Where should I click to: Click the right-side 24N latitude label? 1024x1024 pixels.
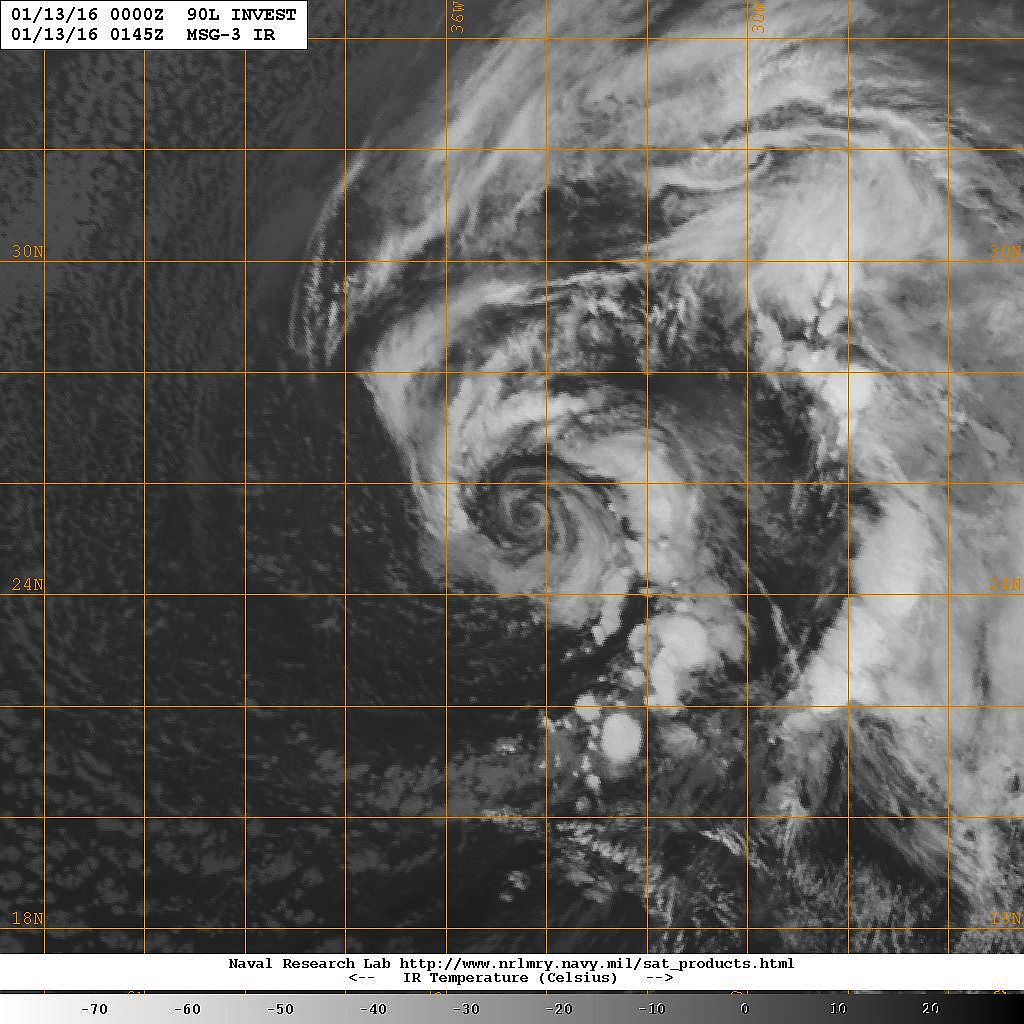pos(1006,584)
